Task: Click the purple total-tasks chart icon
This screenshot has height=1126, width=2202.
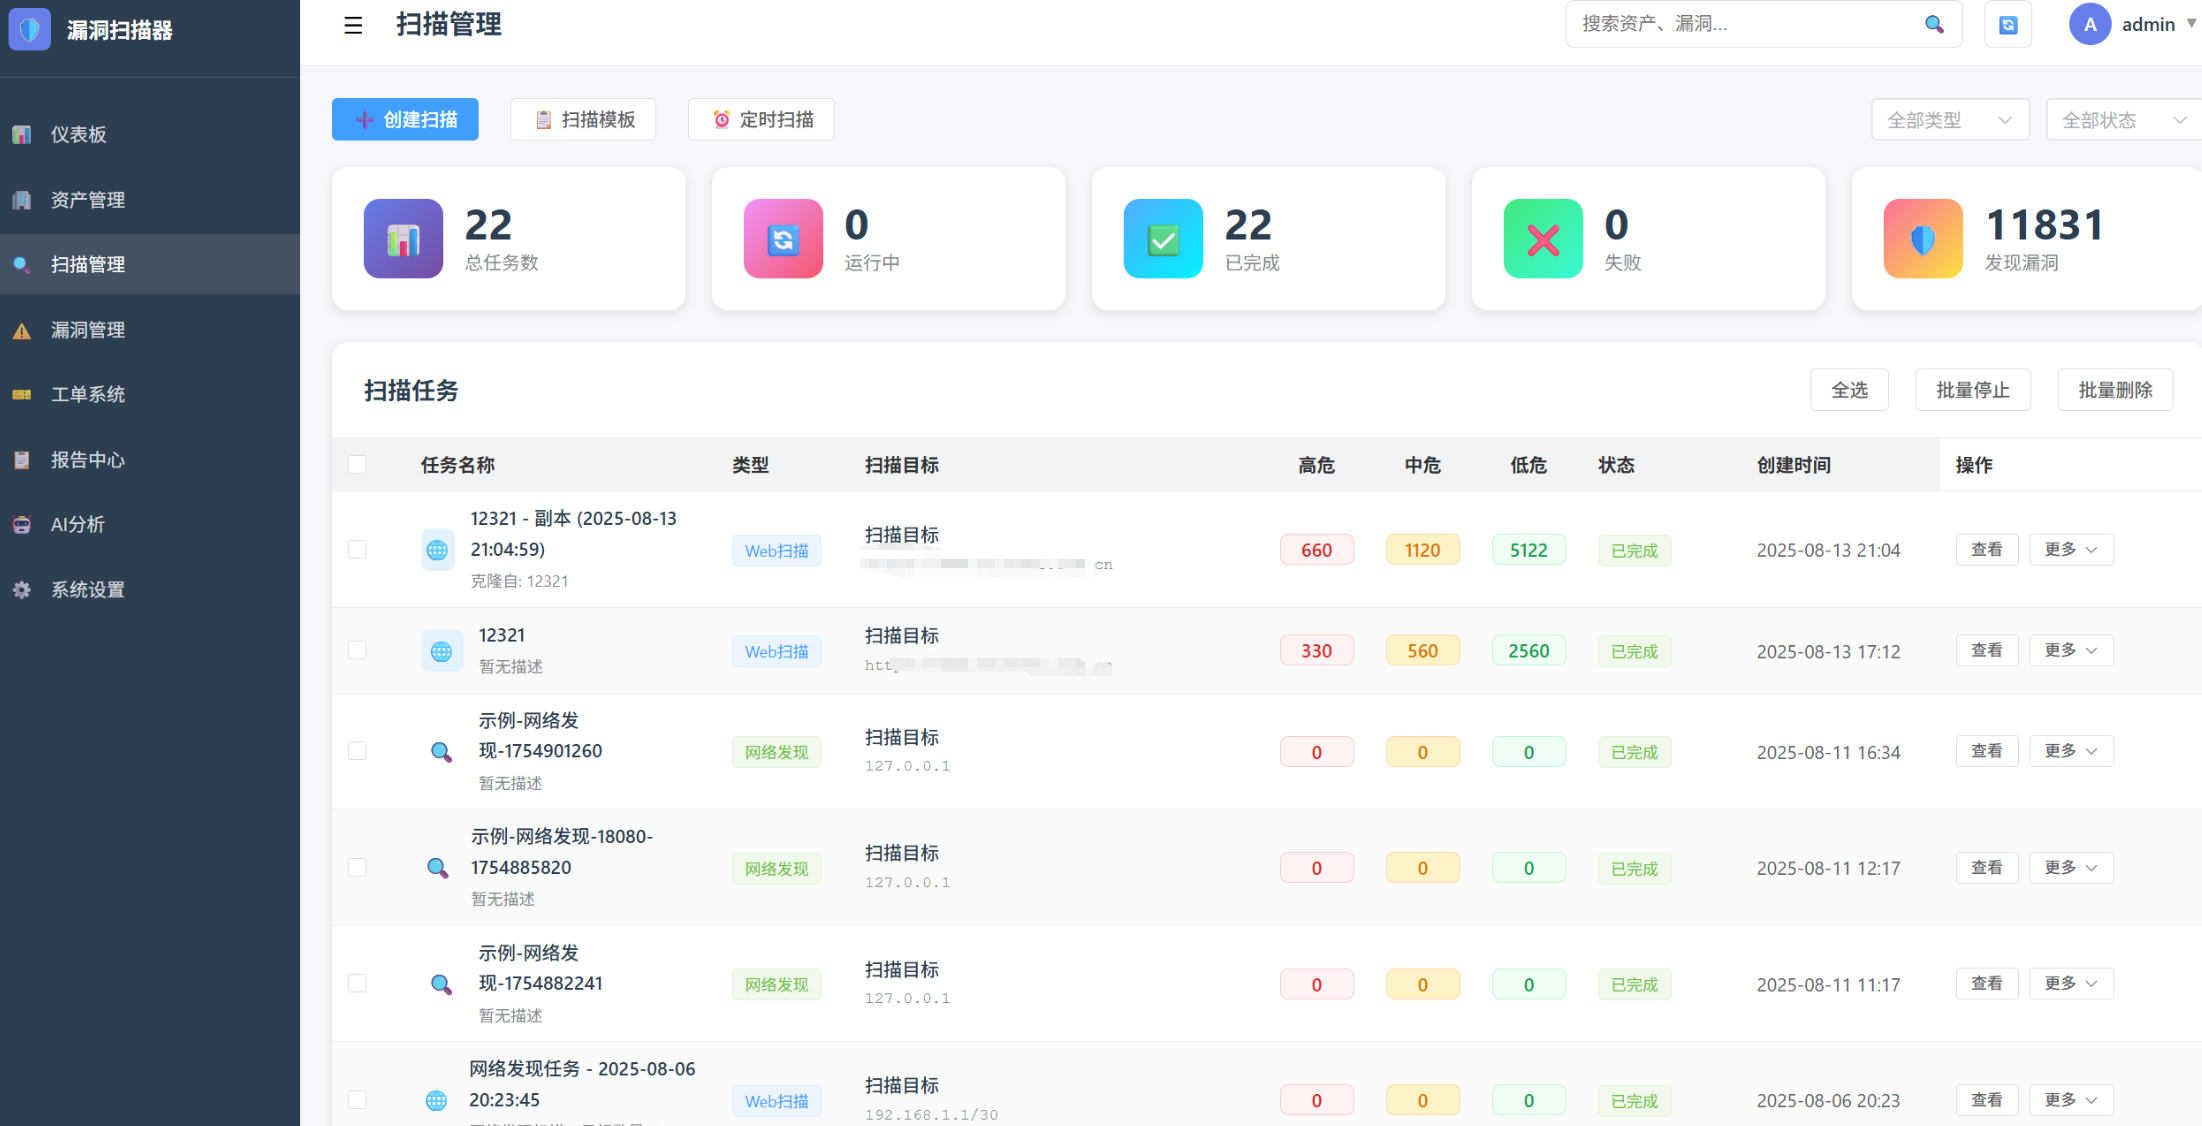Action: (x=403, y=239)
